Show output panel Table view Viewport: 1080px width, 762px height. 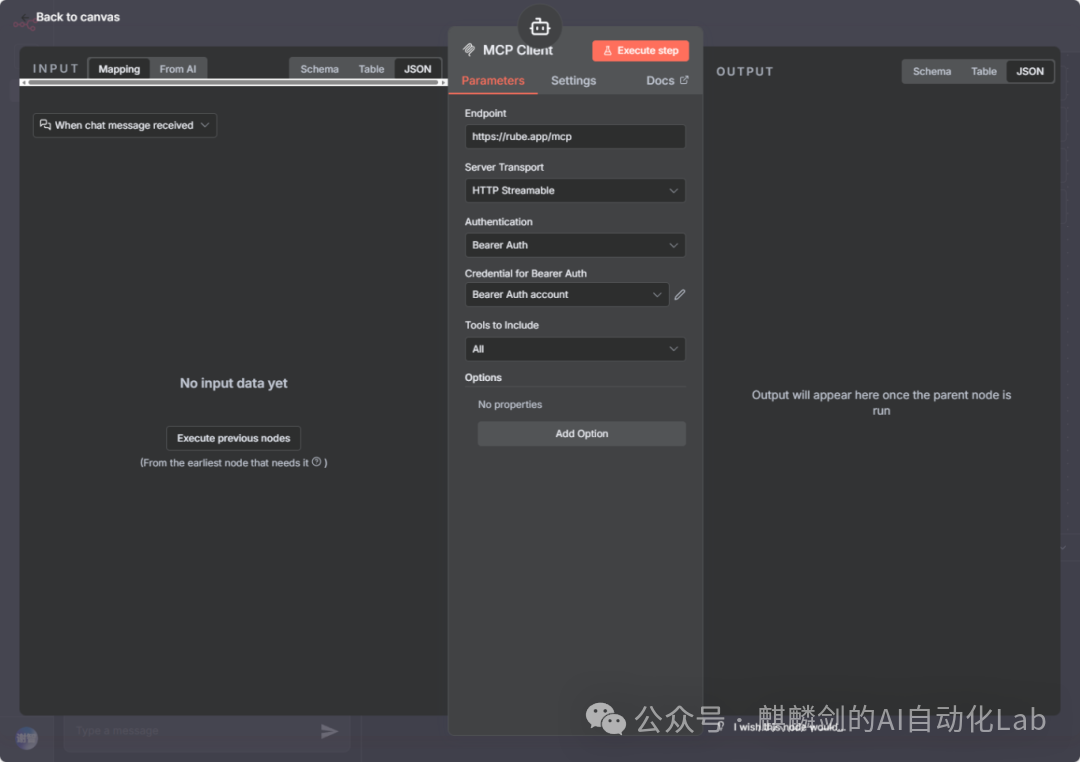pos(984,72)
